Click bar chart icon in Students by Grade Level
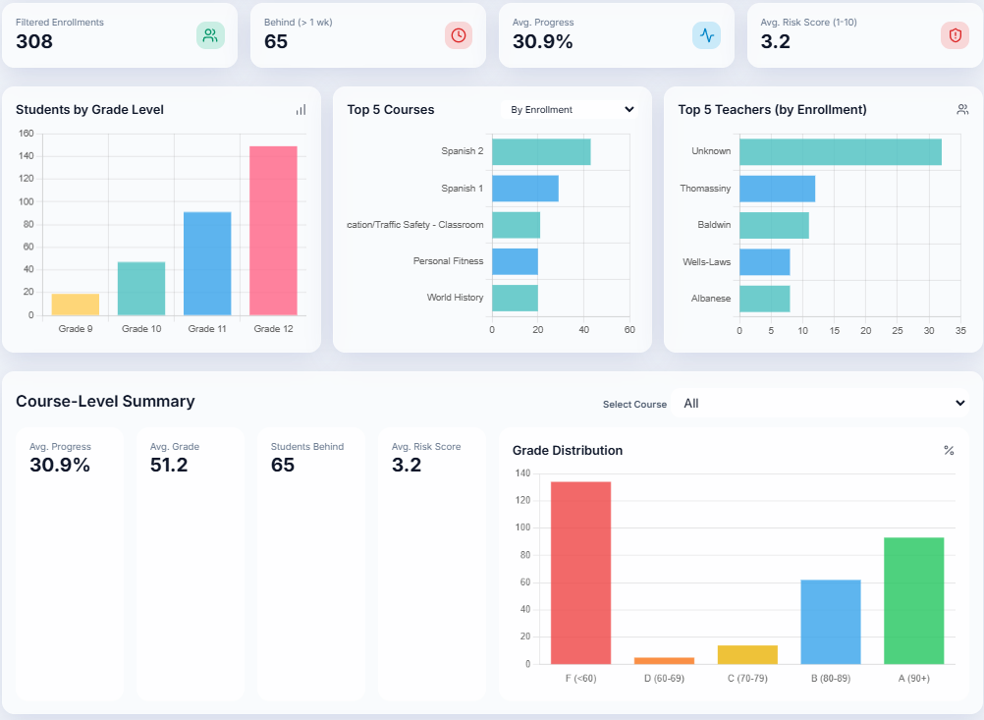984x720 pixels. pos(300,110)
